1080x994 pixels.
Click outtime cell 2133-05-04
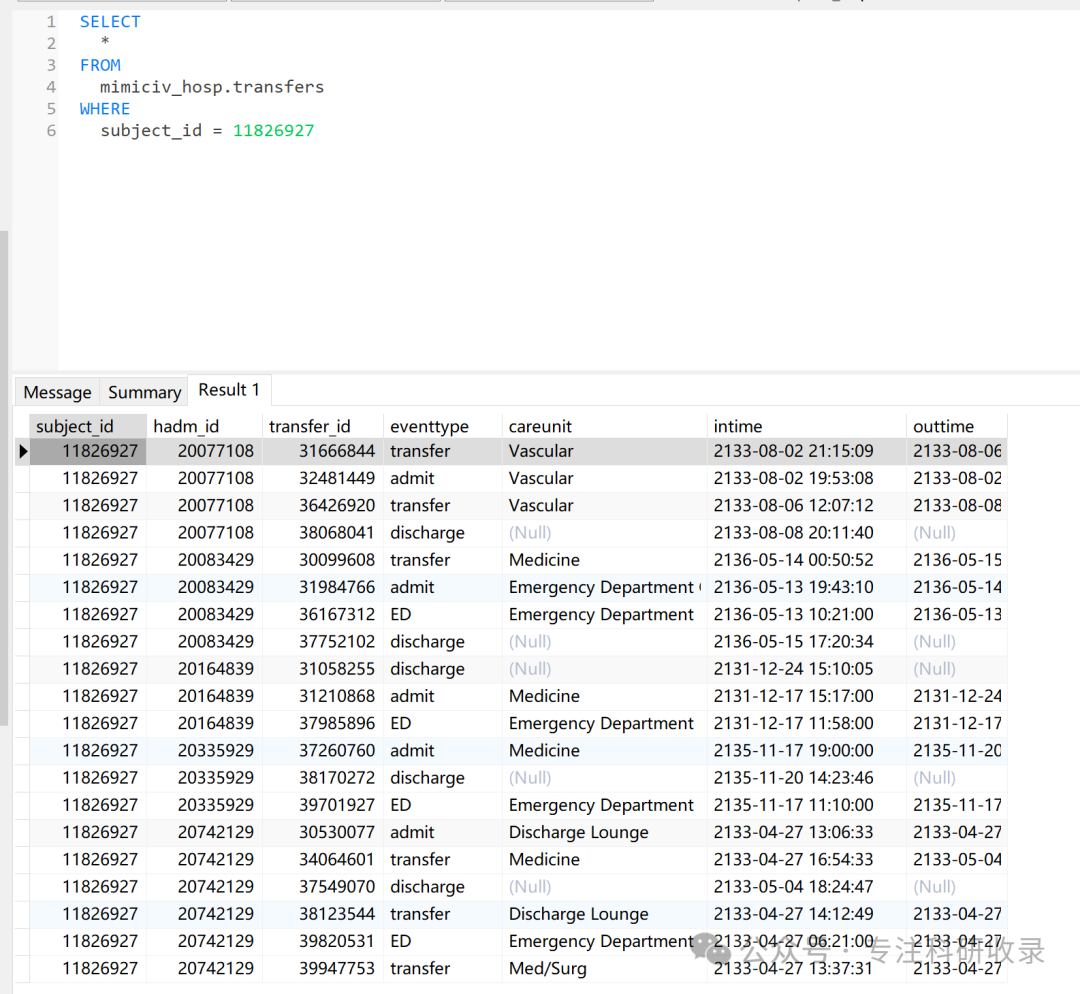click(x=957, y=860)
